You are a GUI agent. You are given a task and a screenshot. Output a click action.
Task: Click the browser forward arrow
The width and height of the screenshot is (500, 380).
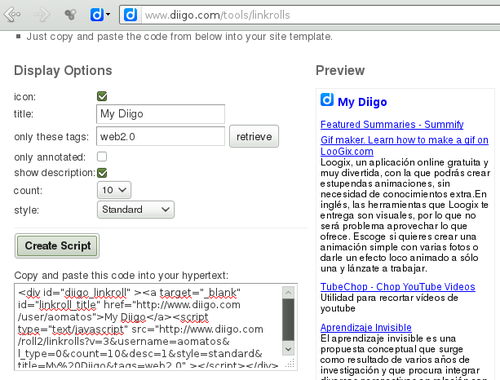pos(43,15)
